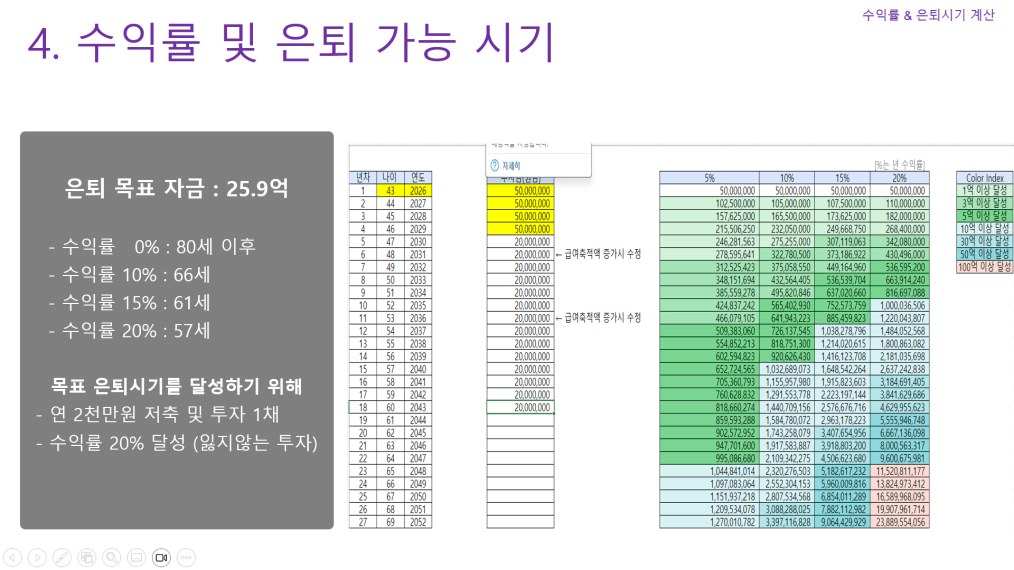This screenshot has width=1014, height=570.
Task: Click the slide title '4. 수익률 및 은퇴 가능 시기'
Action: tap(291, 43)
